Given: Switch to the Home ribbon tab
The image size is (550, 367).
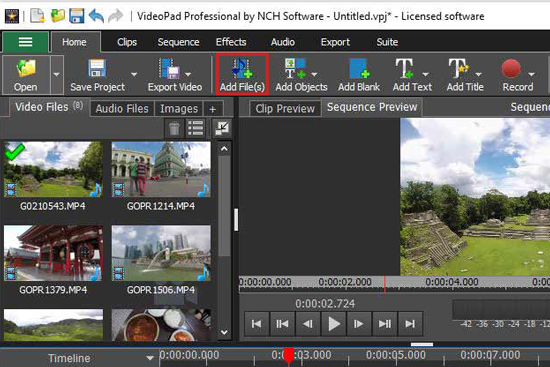Looking at the screenshot, I should 74,42.
